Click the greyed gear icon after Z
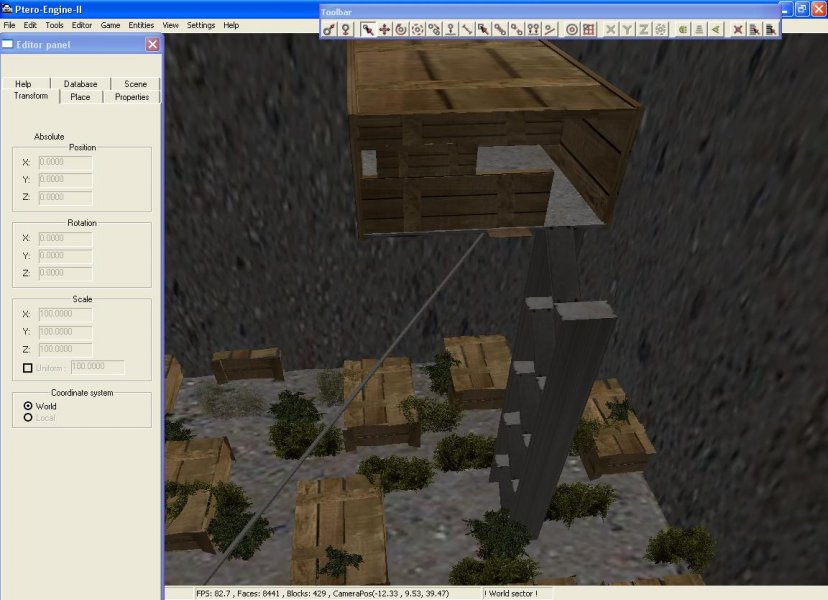Screen dimensions: 828x600 [660, 30]
